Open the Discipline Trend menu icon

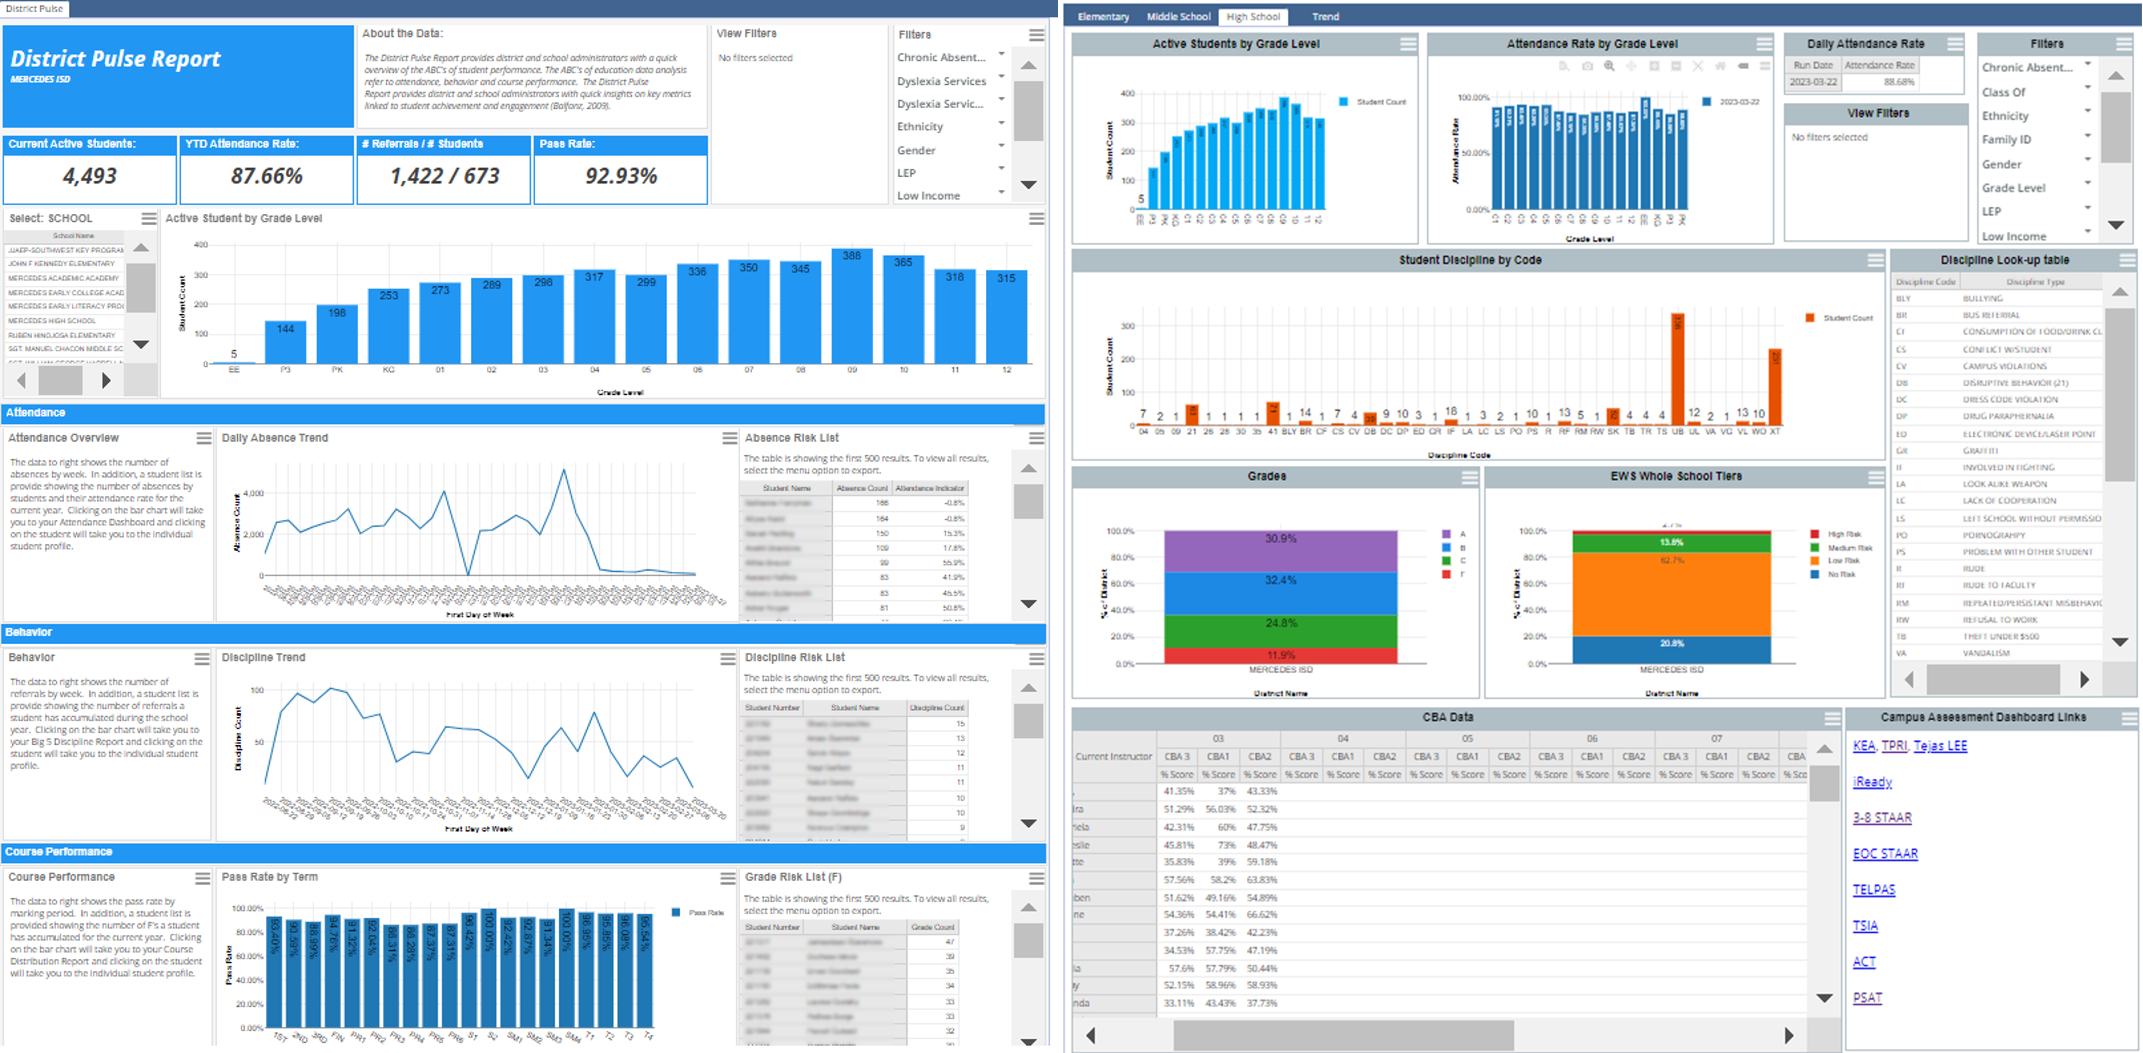(728, 658)
